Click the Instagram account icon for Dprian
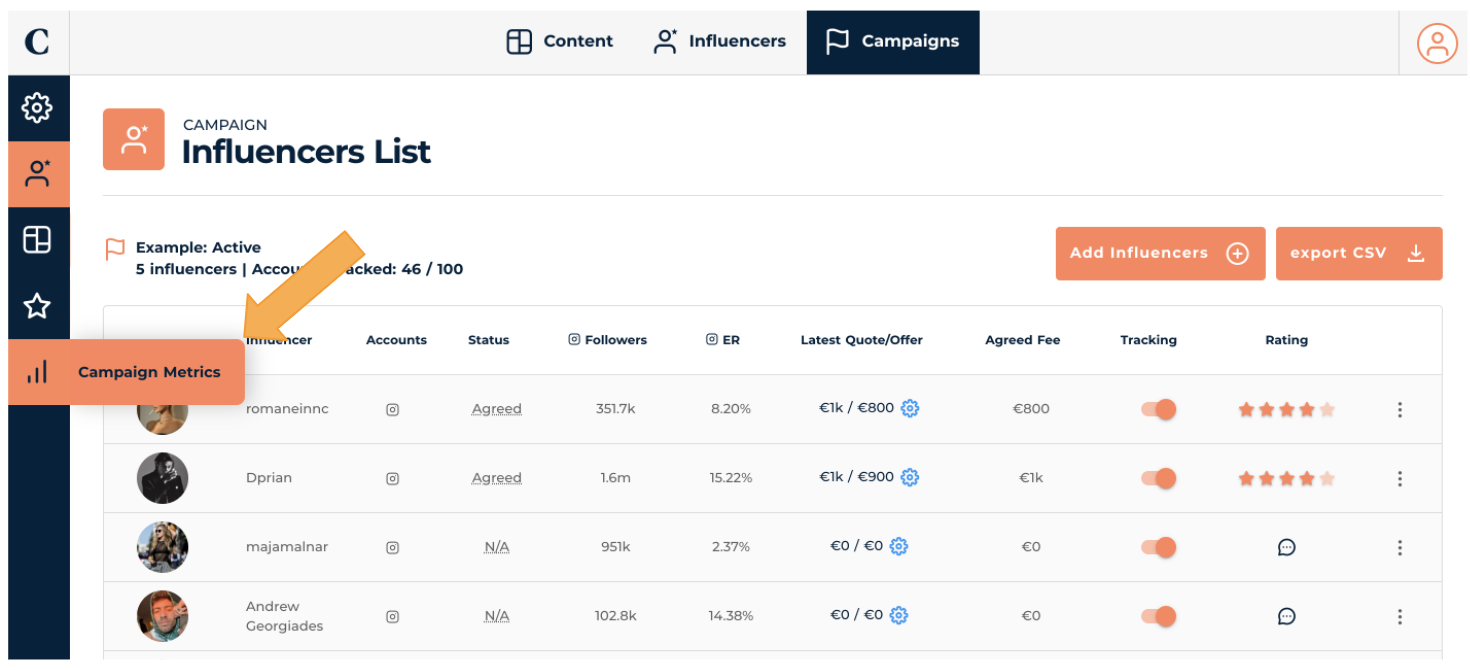This screenshot has height=670, width=1470. coord(393,478)
